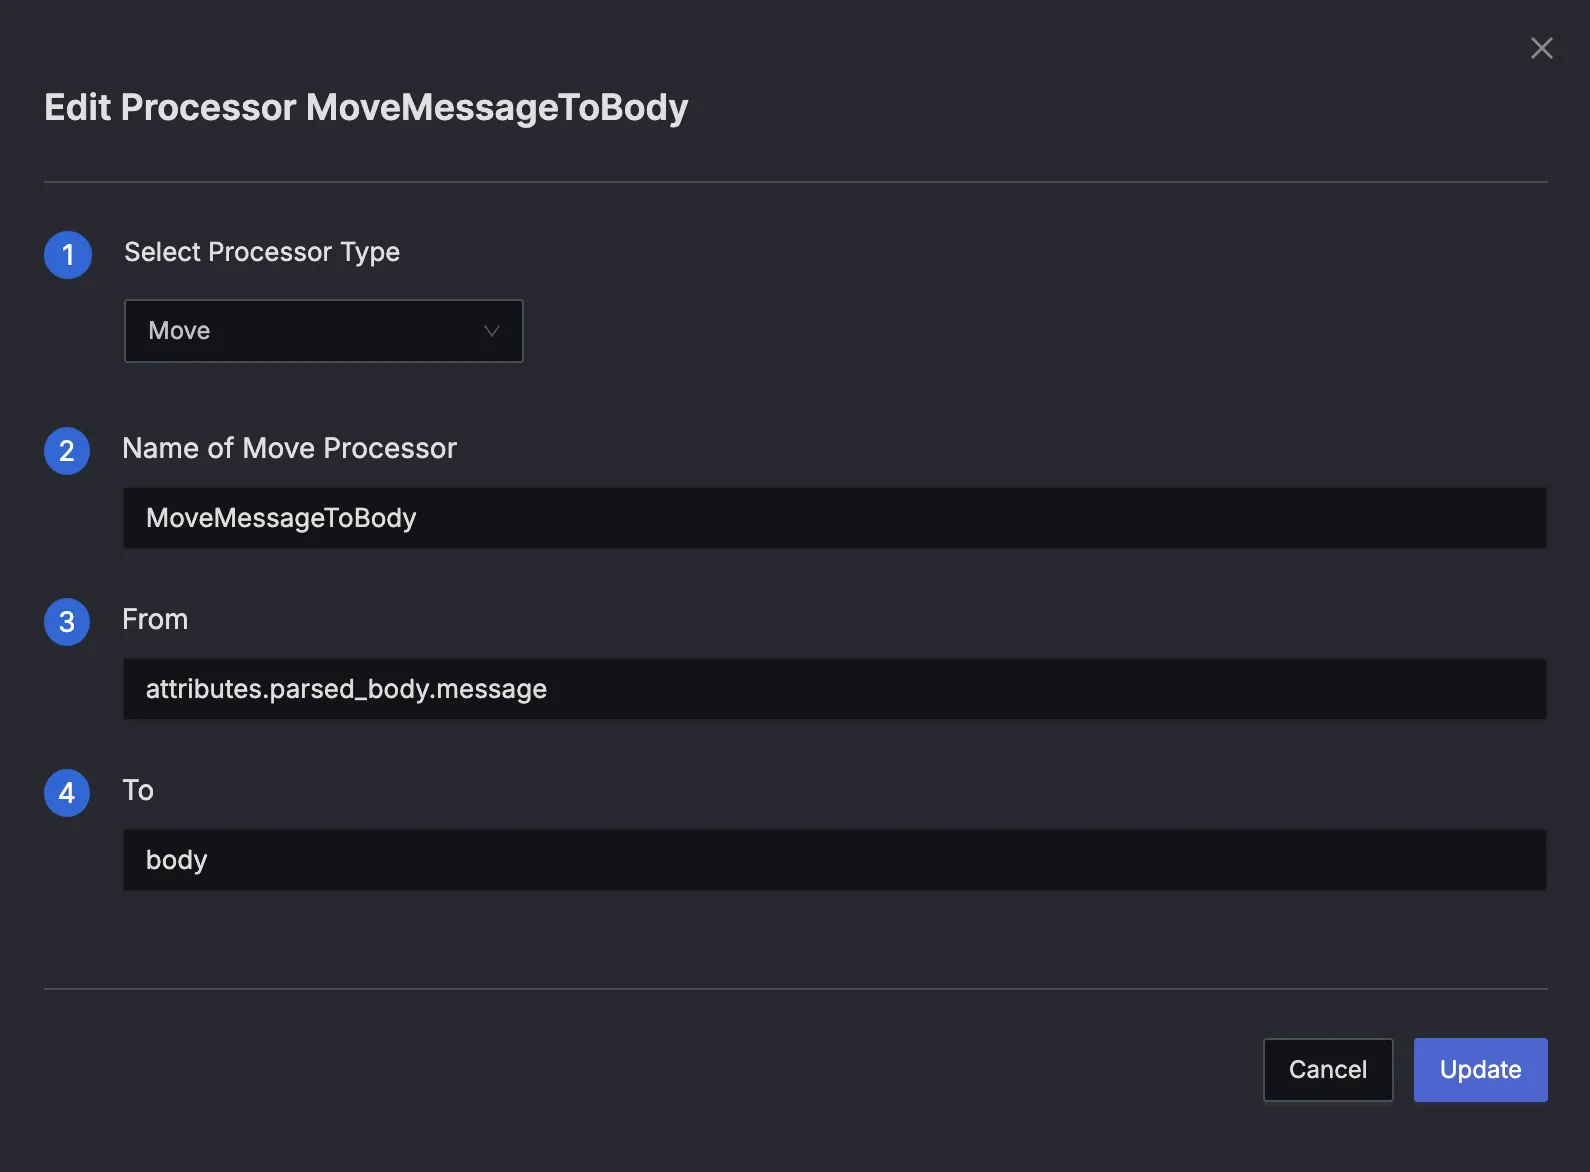
Task: Click the Edit Processor MoveMessageToBody heading
Action: (366, 108)
